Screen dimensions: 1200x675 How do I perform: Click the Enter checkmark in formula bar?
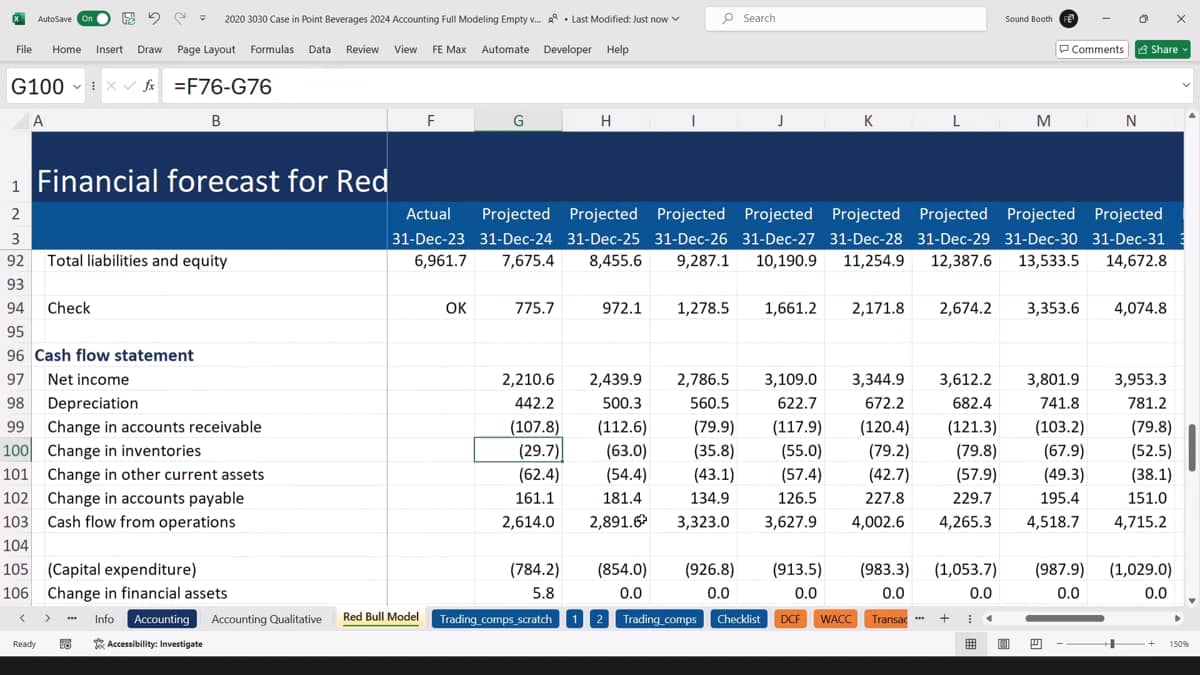[128, 87]
